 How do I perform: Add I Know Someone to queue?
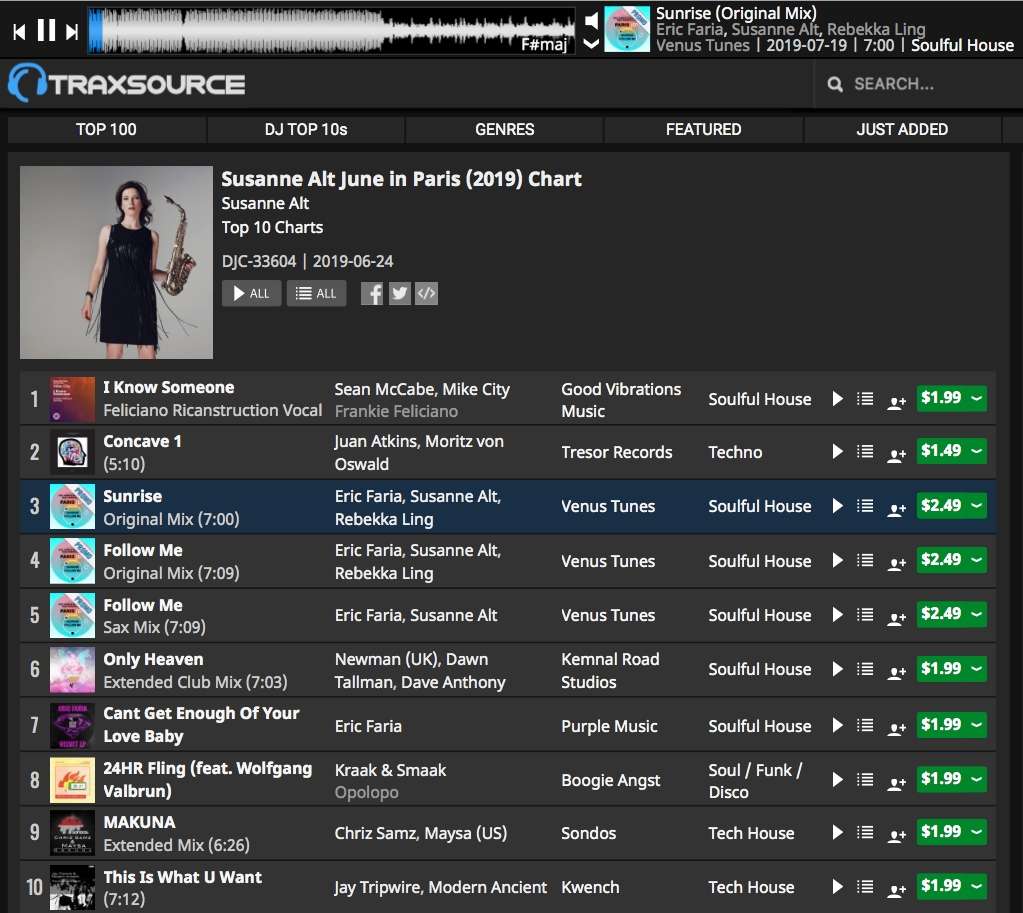pos(865,399)
